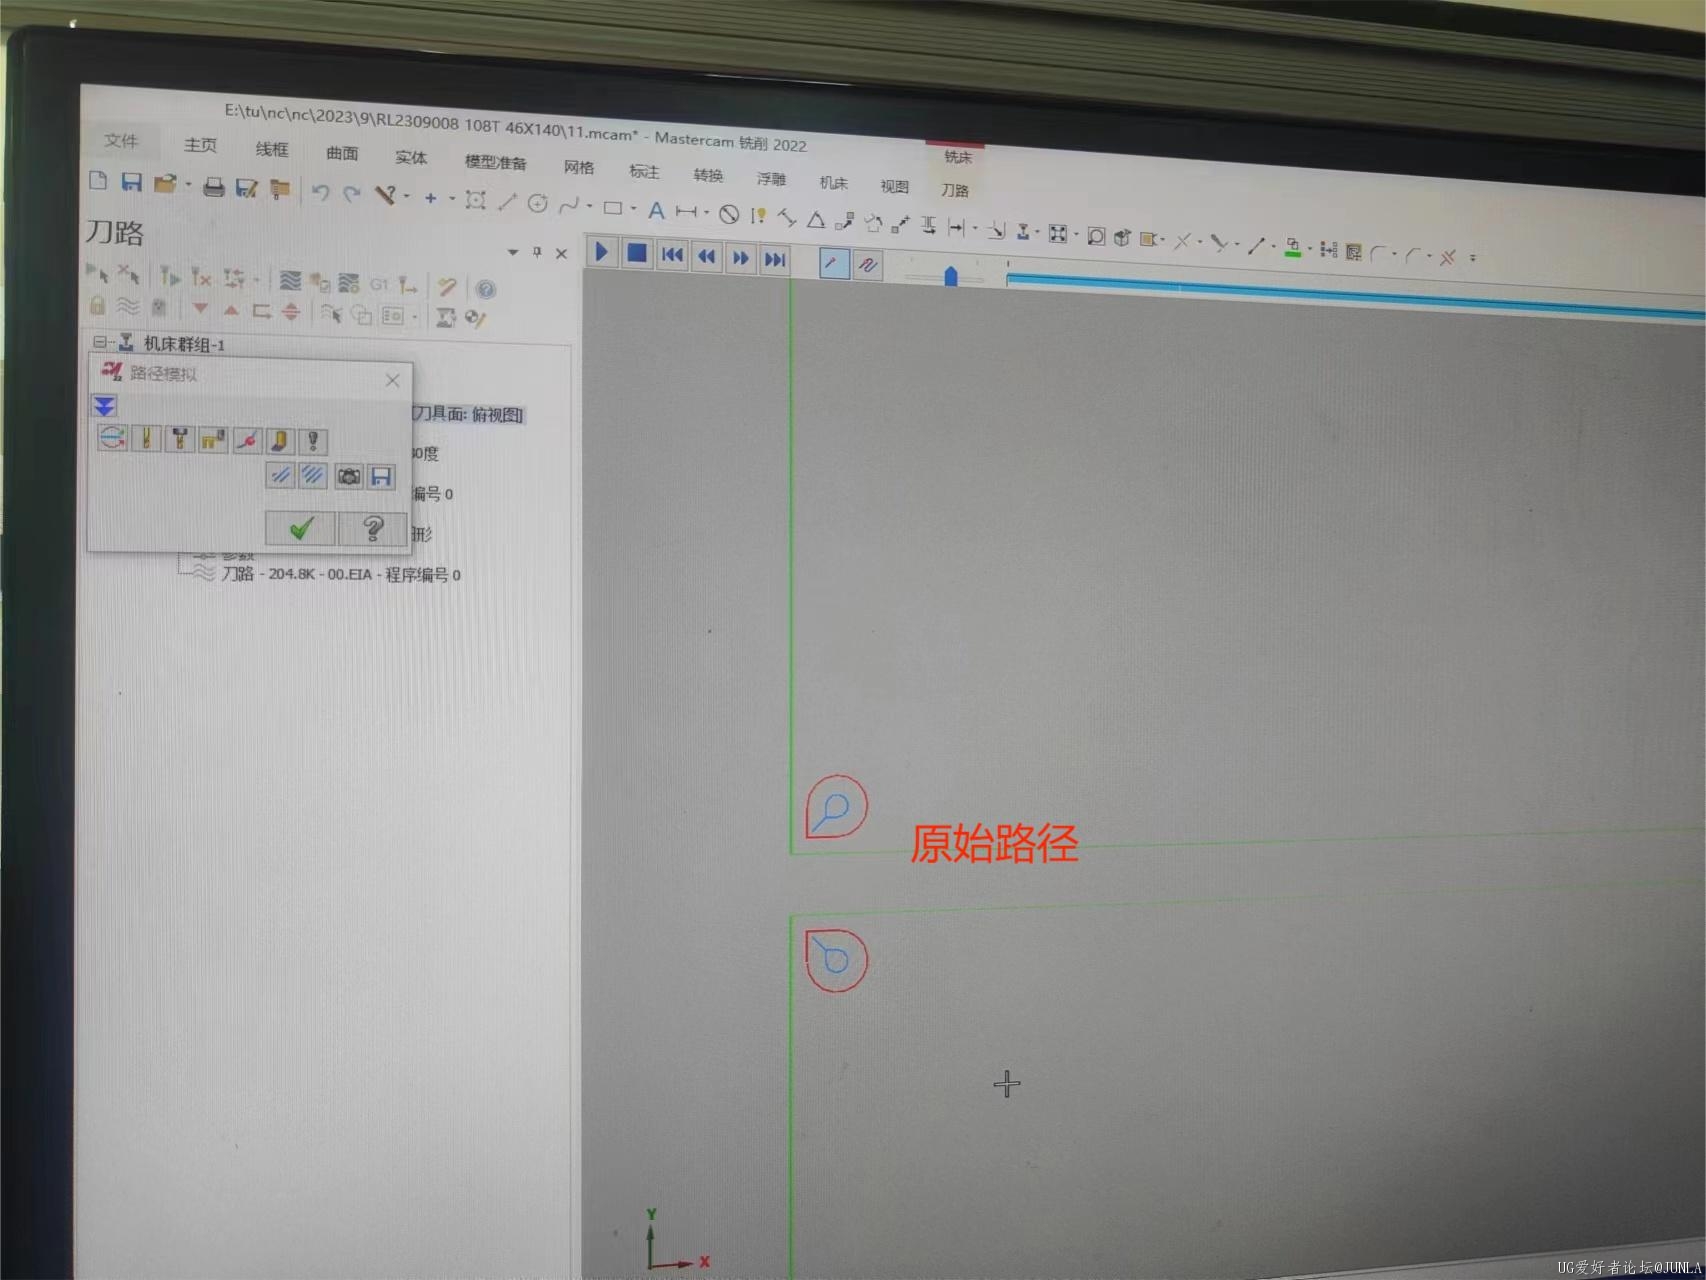The height and width of the screenshot is (1280, 1706).
Task: Click the New file icon
Action: click(98, 180)
